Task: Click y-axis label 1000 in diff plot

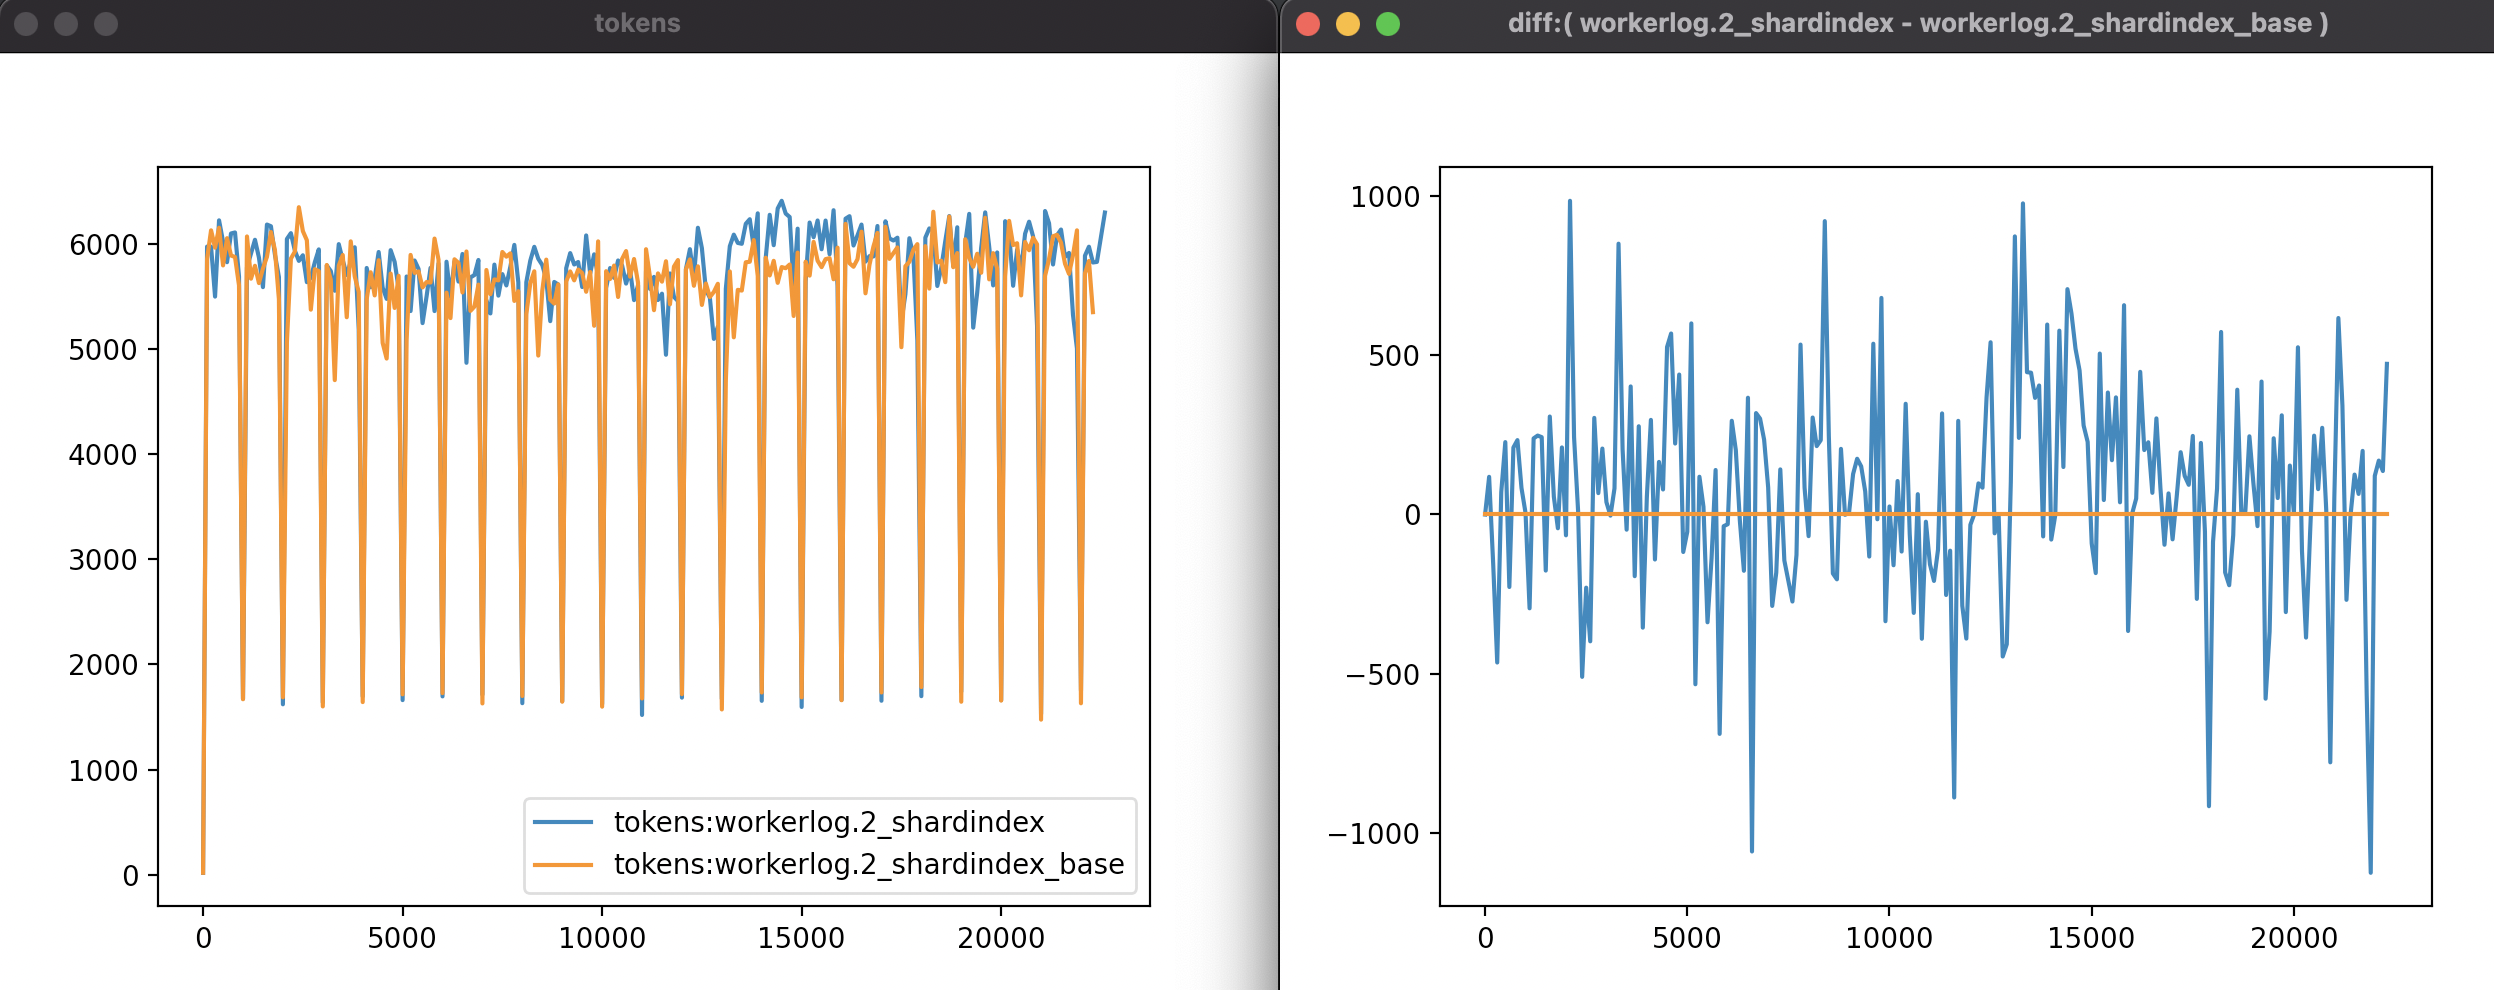Action: 1385,197
